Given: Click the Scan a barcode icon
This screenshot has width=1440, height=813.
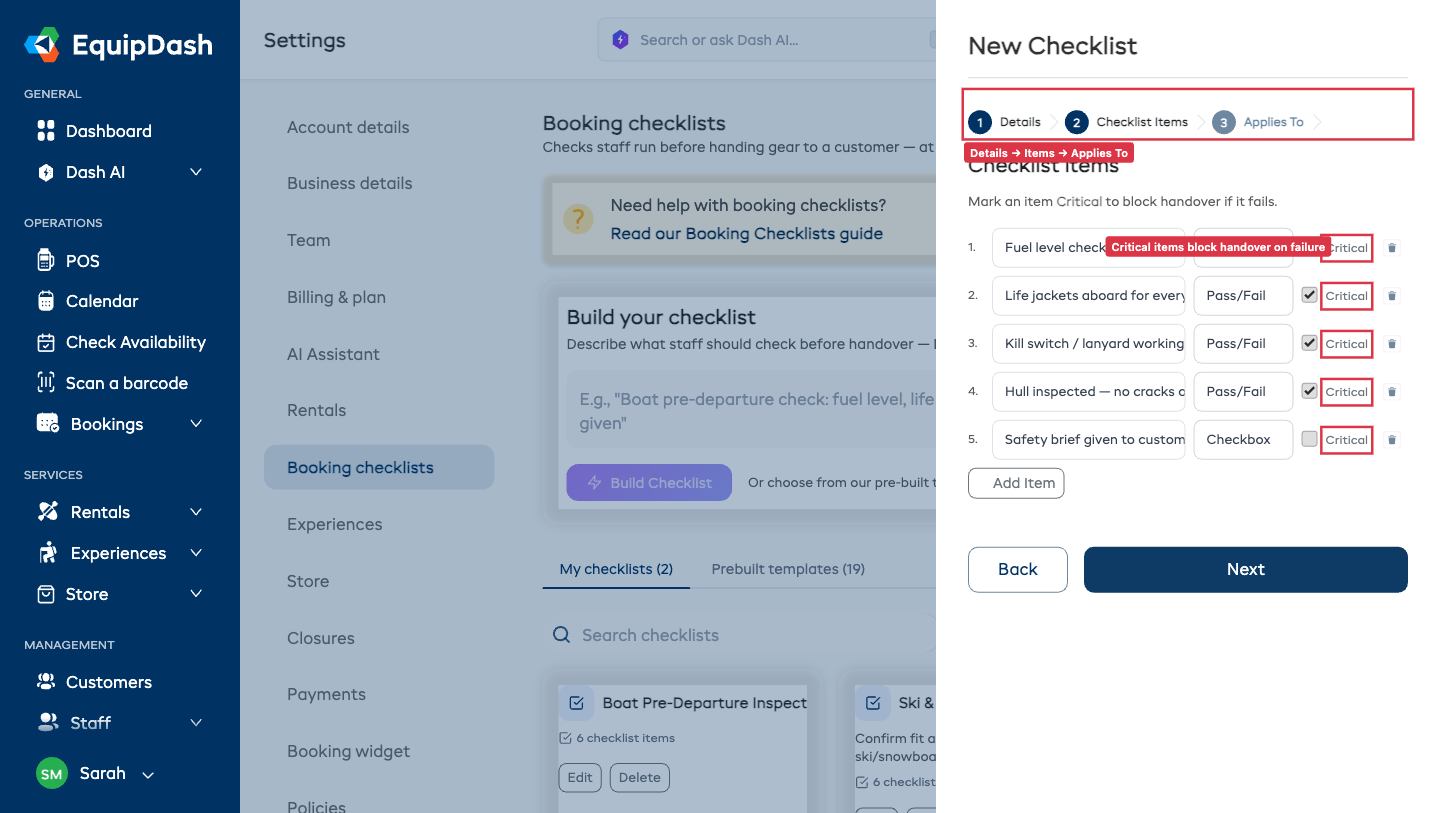Looking at the screenshot, I should click(x=45, y=383).
